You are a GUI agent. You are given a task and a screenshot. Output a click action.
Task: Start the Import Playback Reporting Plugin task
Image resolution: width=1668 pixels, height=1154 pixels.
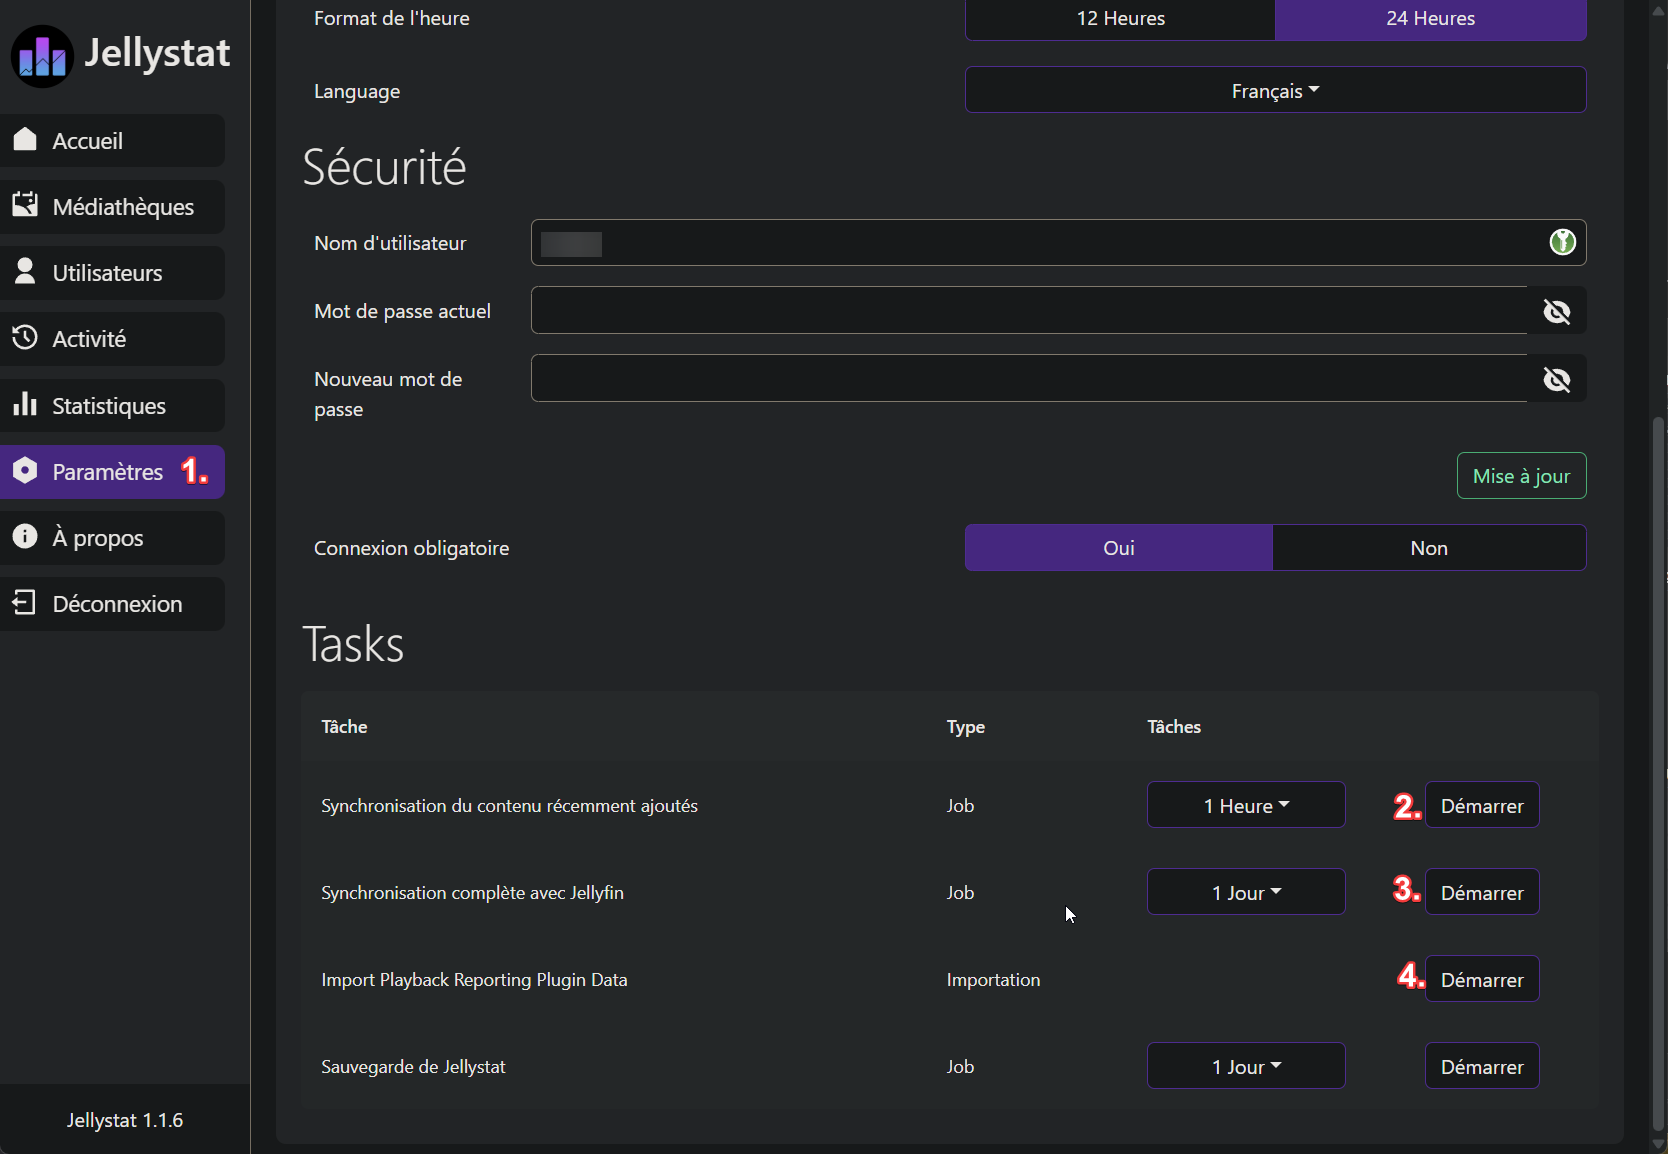1481,980
